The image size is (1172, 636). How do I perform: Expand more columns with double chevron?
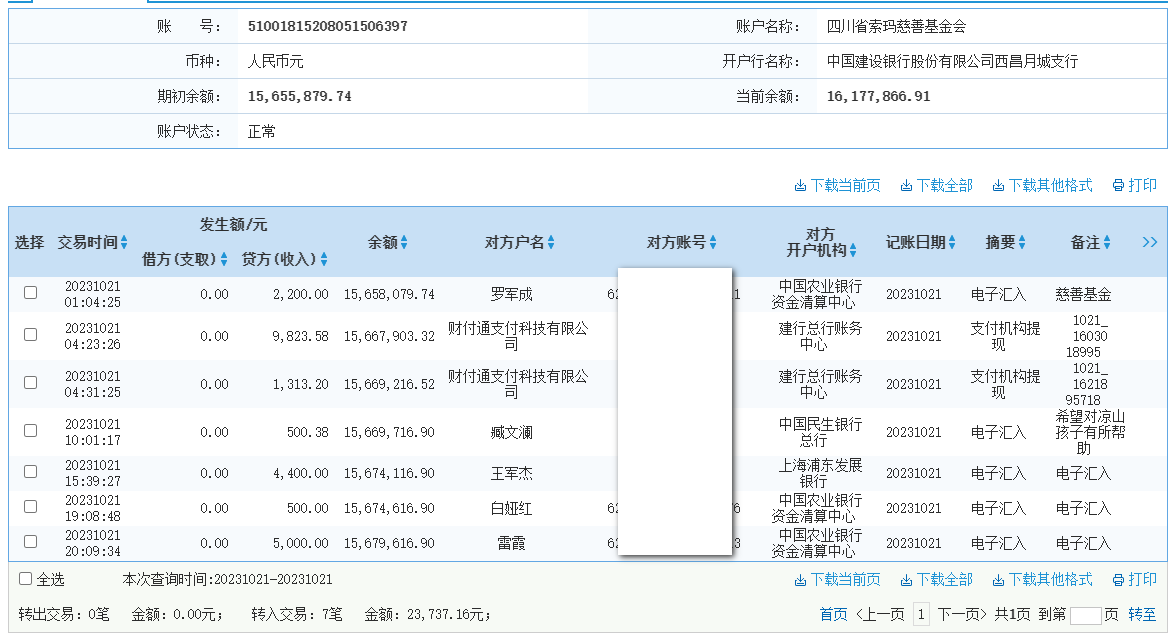(1150, 242)
